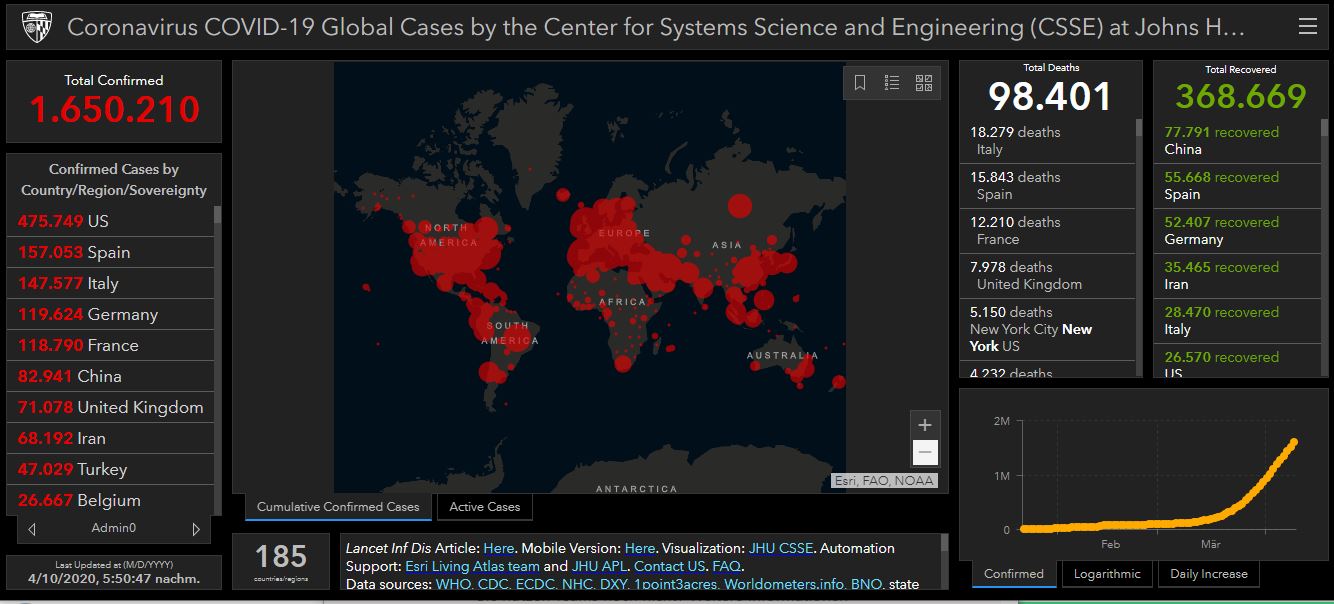Screen dimensions: 1334x604
Task: Open the hamburger menu in header
Action: (1307, 27)
